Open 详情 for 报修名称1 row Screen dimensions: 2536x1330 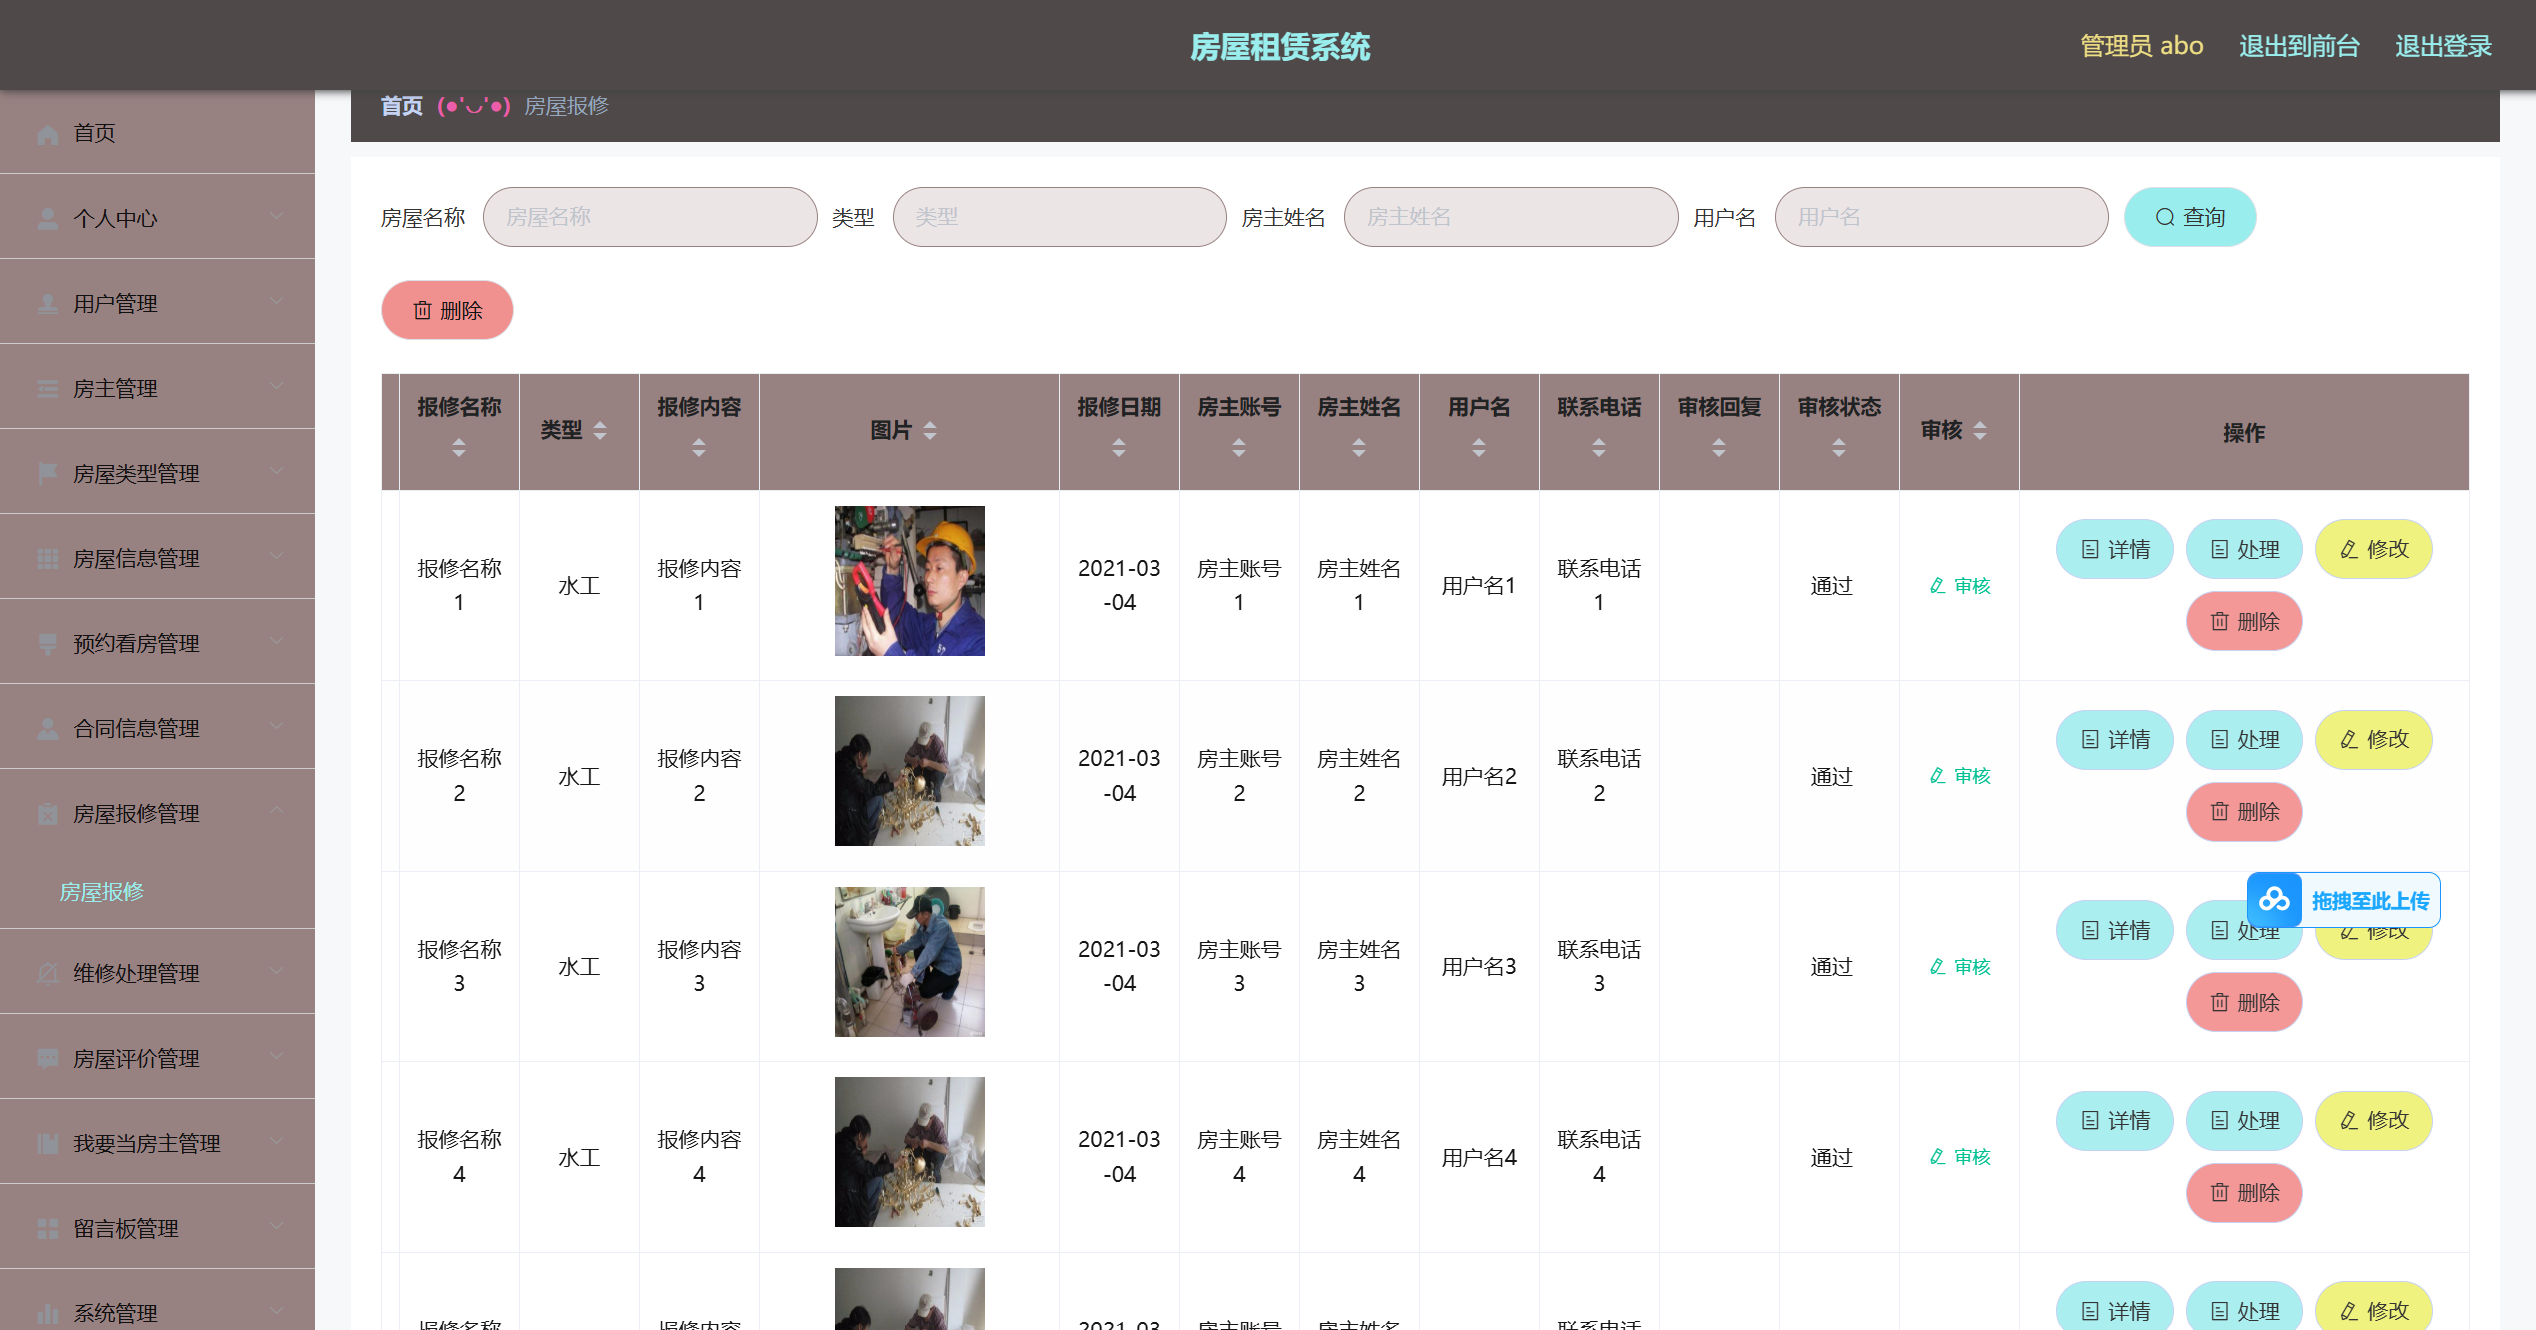[2115, 549]
